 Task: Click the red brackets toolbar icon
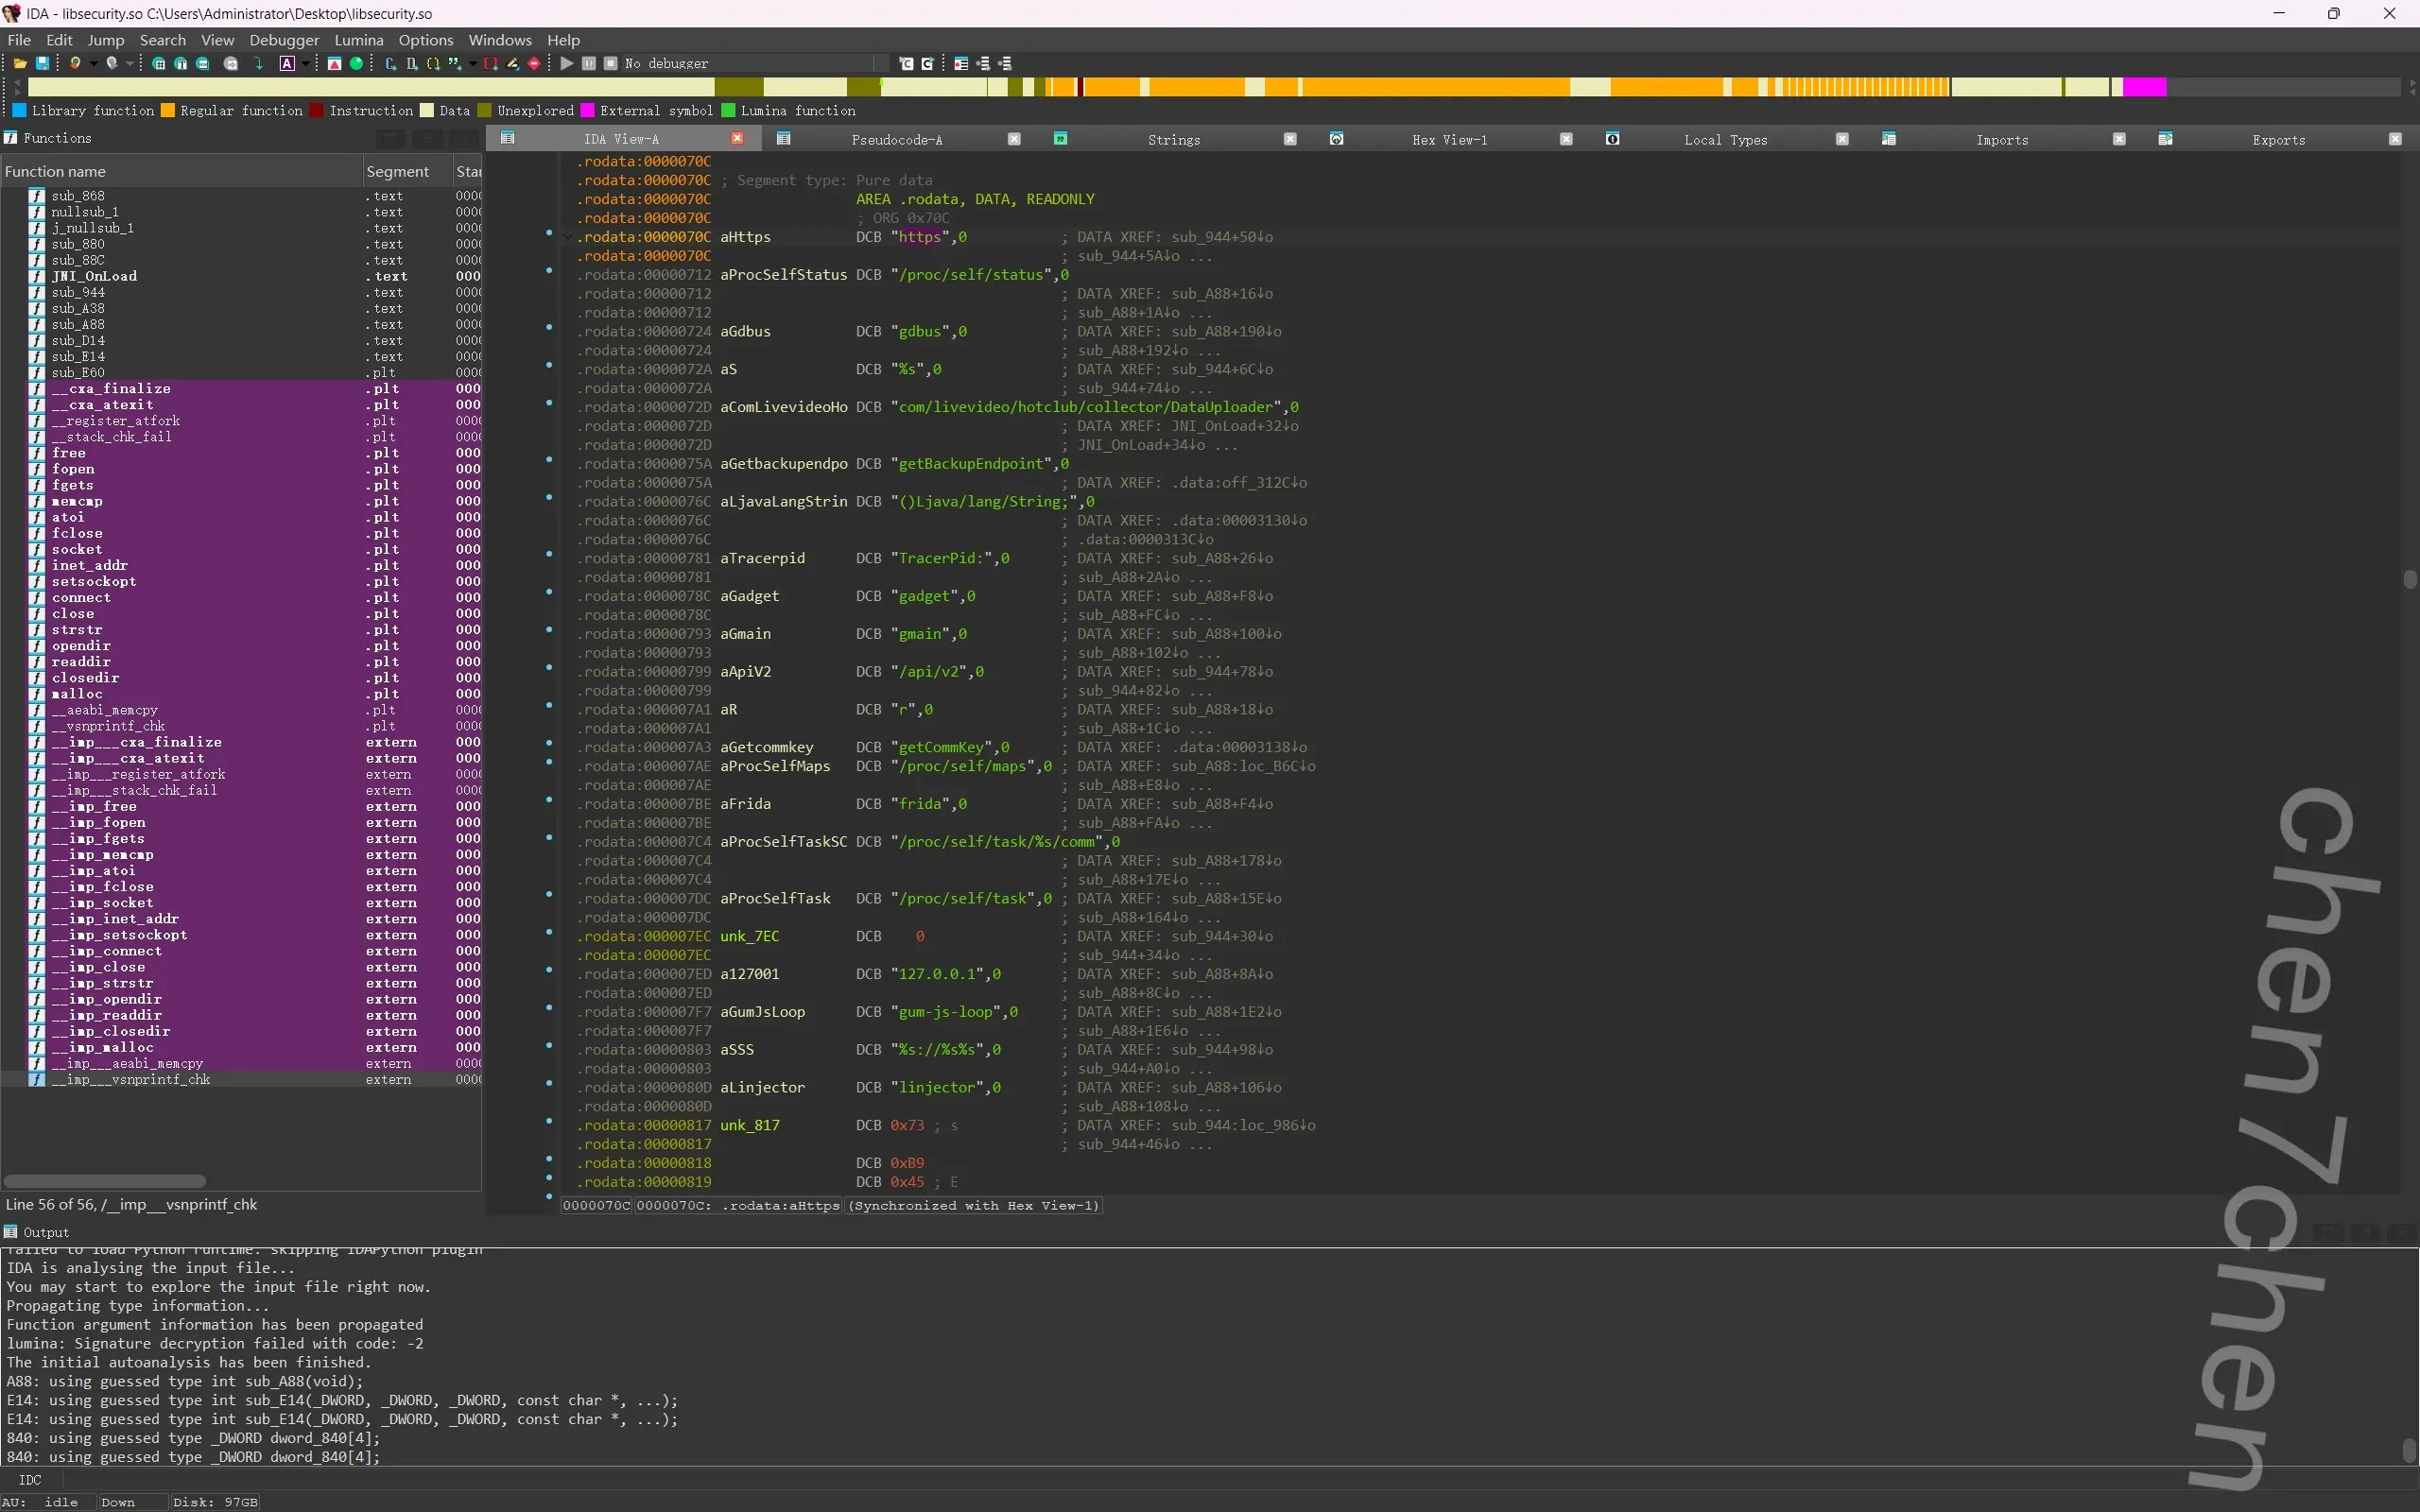(491, 63)
